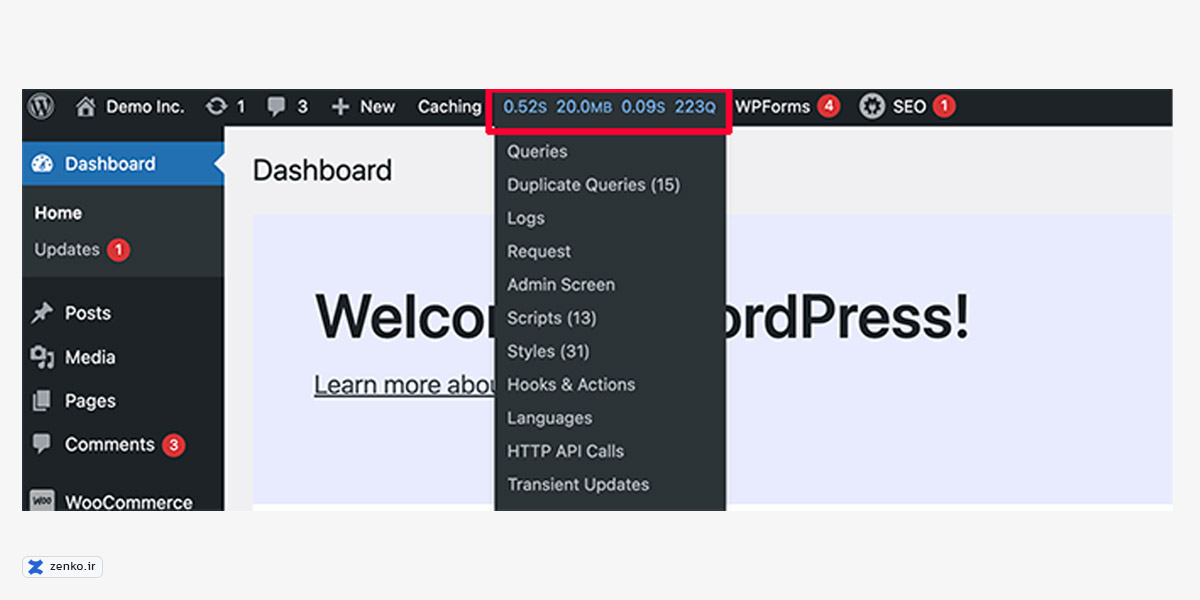This screenshot has width=1200, height=600.
Task: Open the WPForms admin bar menu
Action: tap(772, 107)
